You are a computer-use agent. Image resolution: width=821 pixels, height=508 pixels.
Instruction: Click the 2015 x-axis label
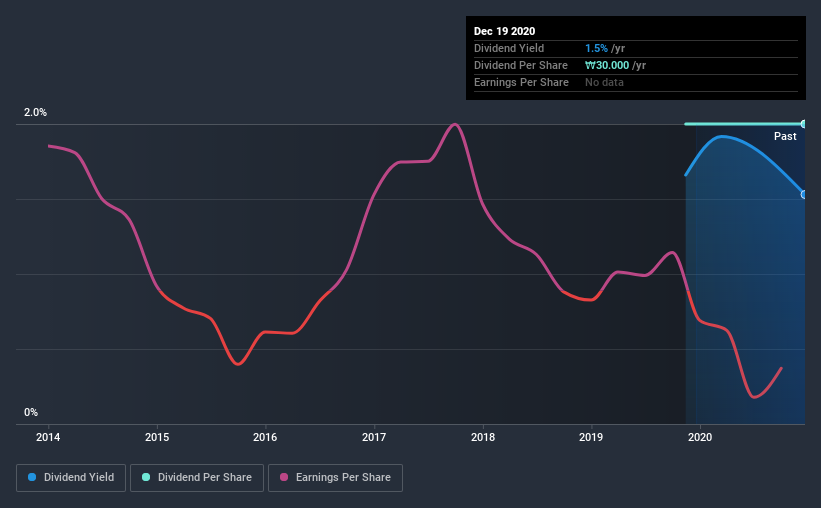coord(157,437)
